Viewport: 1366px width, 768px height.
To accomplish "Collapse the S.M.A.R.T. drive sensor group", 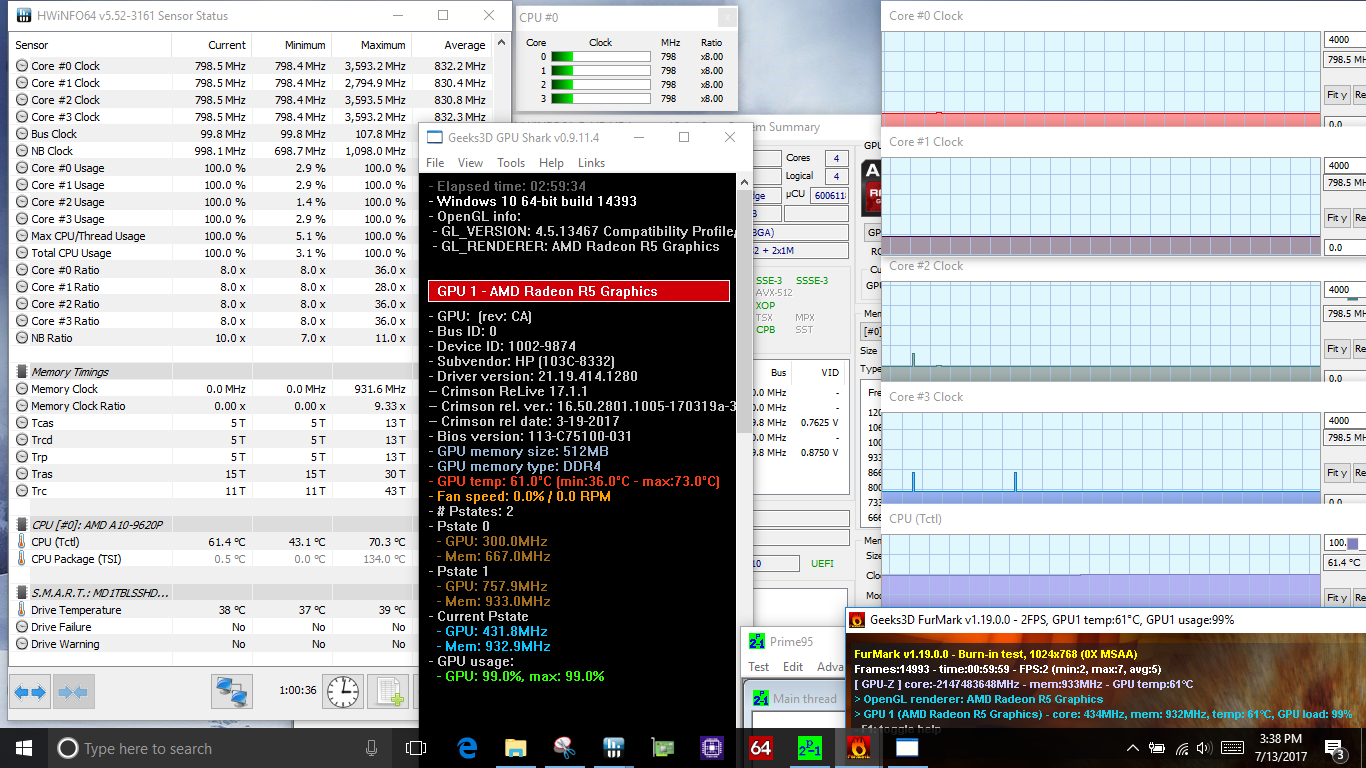I will pyautogui.click(x=23, y=593).
